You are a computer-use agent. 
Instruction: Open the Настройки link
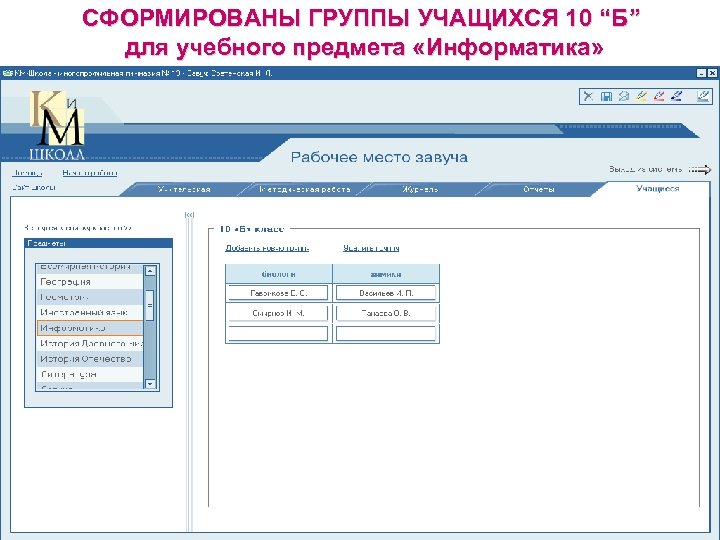90,173
